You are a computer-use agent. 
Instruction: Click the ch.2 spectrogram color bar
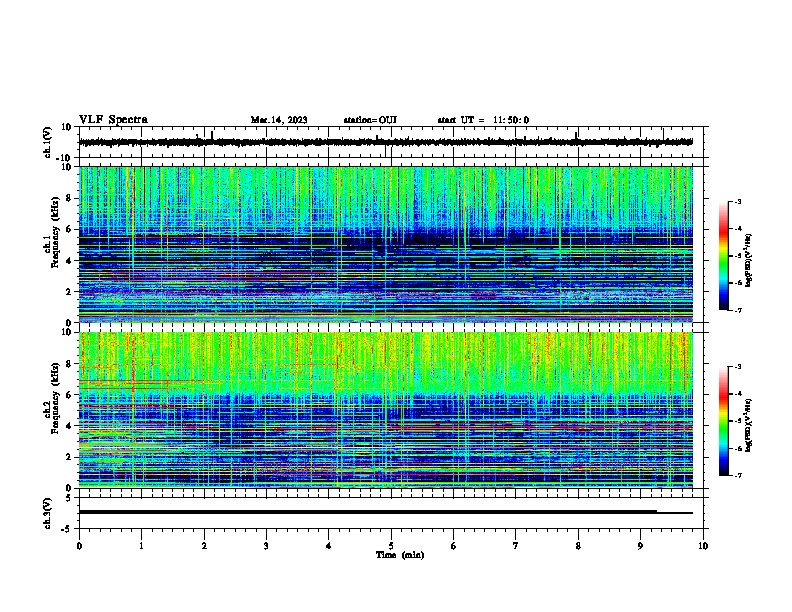click(x=724, y=421)
